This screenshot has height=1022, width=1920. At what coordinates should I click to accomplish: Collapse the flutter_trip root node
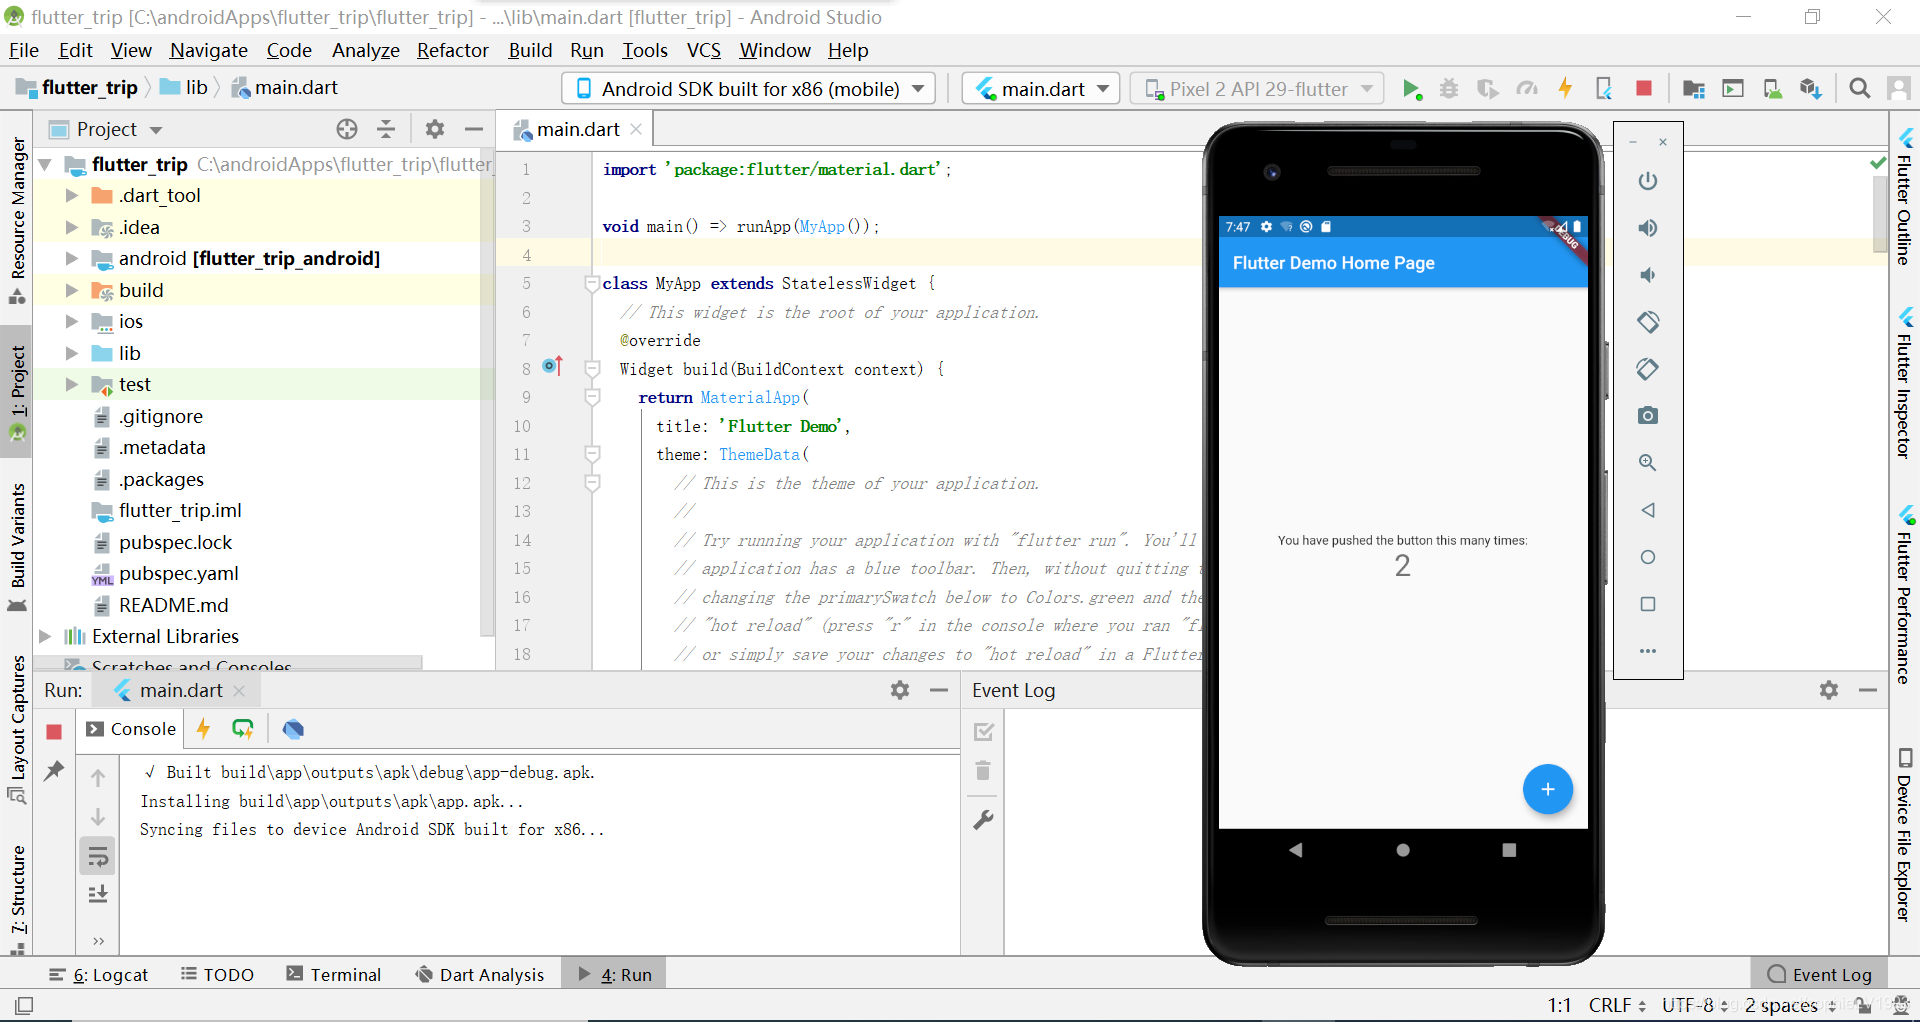click(45, 164)
